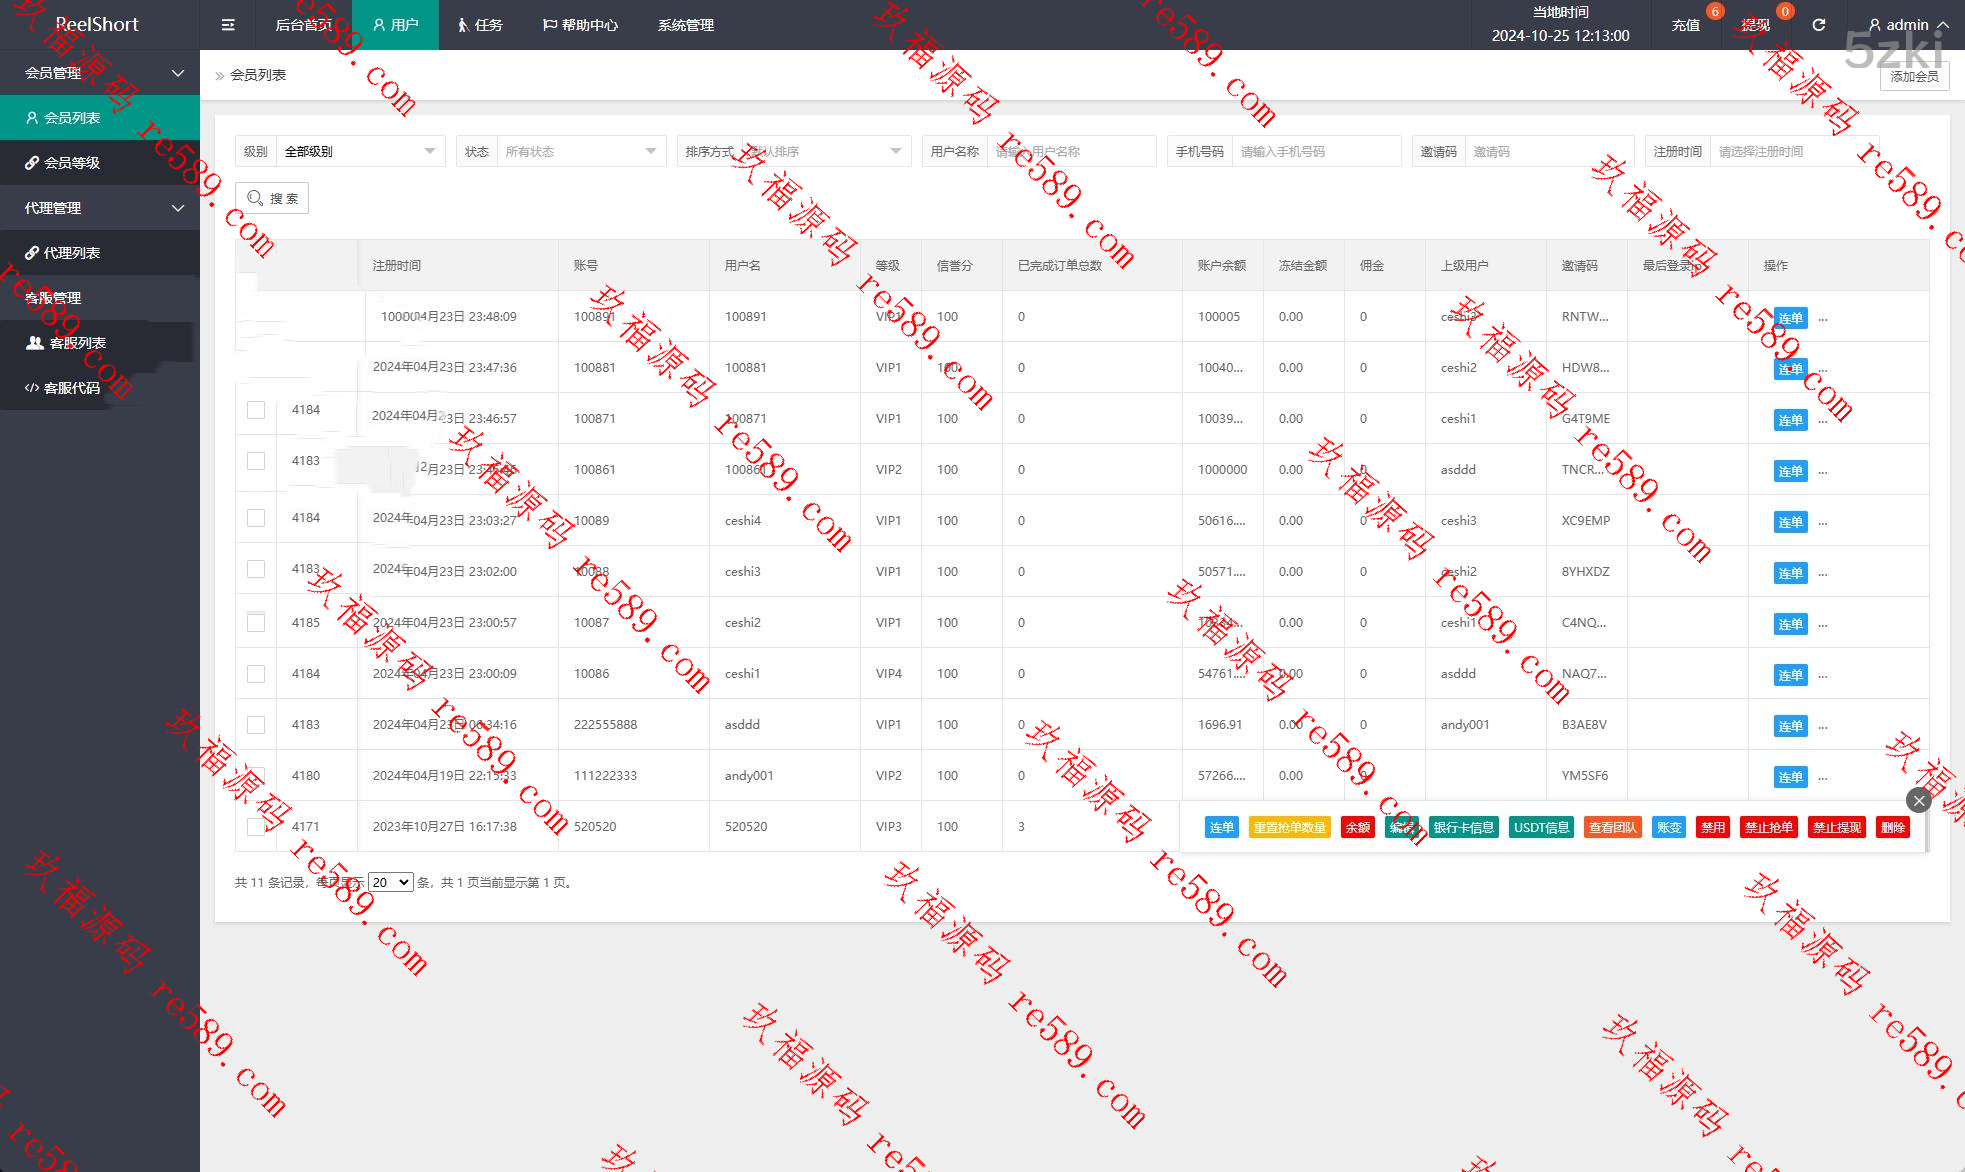Close the expanded actions popup
The height and width of the screenshot is (1172, 1965).
click(x=1918, y=800)
